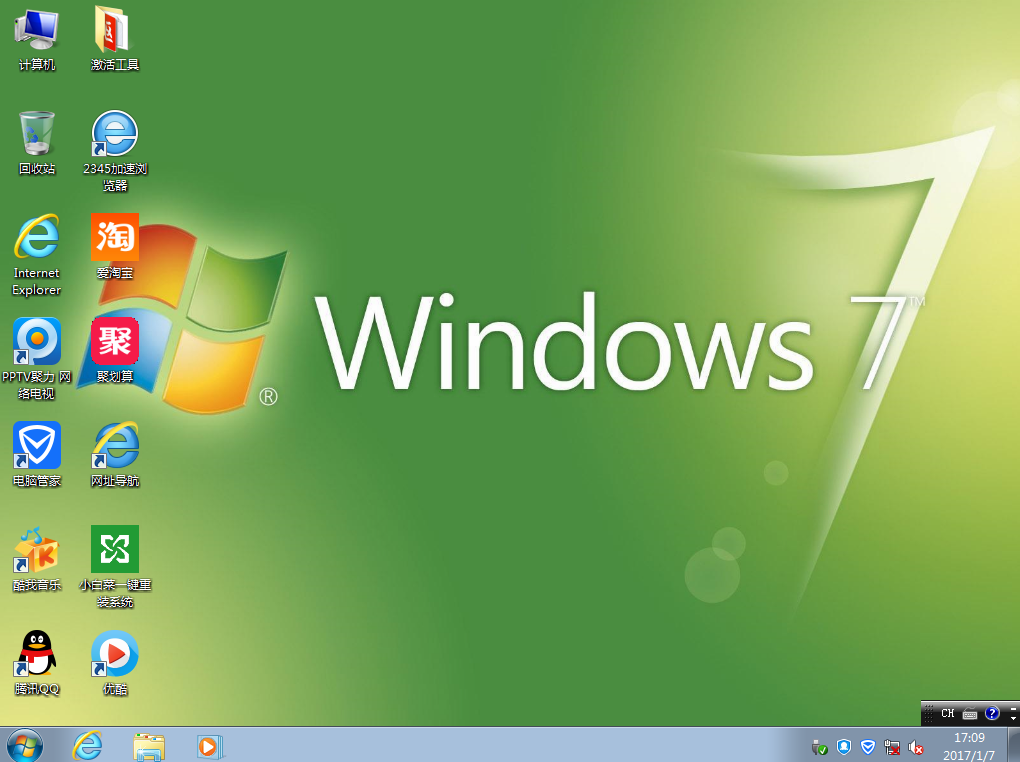This screenshot has width=1020, height=762.
Task: Select the 小白菜一键重装系统 icon
Action: pyautogui.click(x=115, y=567)
